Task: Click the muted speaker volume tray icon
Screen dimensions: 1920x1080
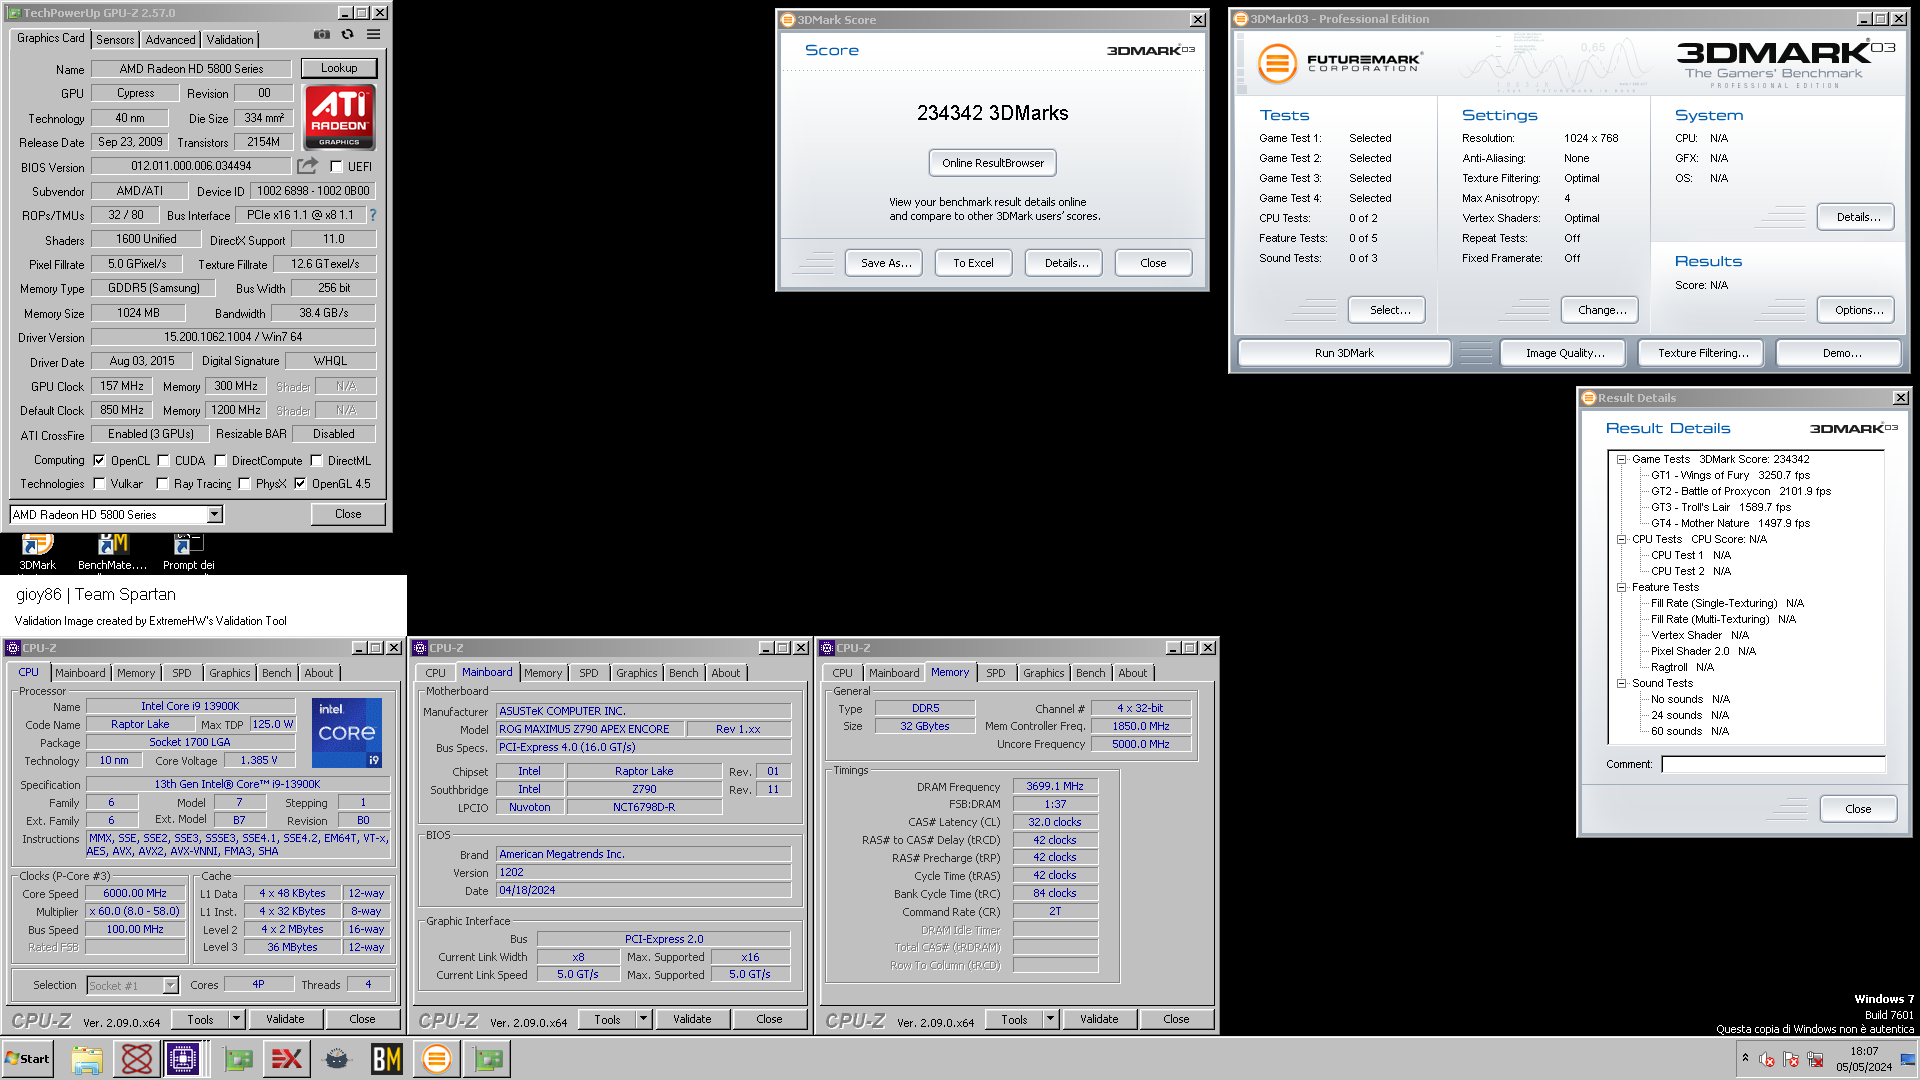Action: coord(1767,1059)
